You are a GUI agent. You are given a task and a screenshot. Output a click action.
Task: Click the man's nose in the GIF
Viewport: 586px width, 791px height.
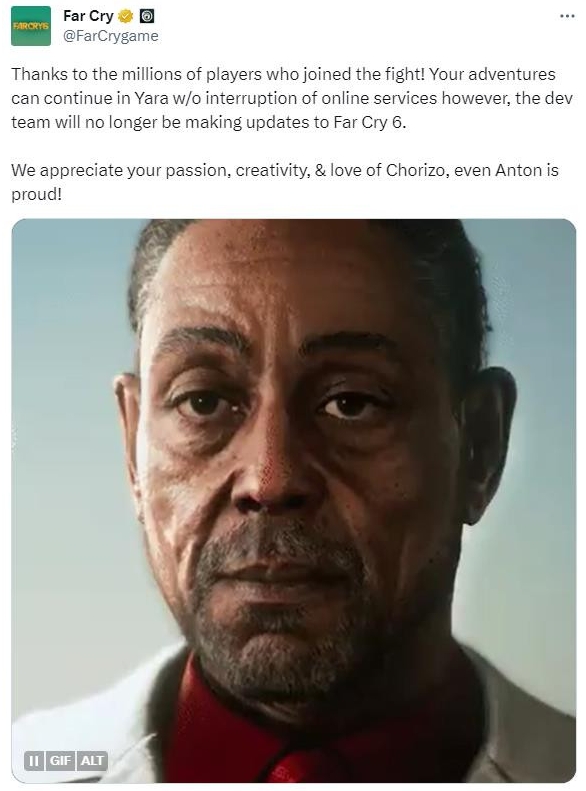coord(275,479)
